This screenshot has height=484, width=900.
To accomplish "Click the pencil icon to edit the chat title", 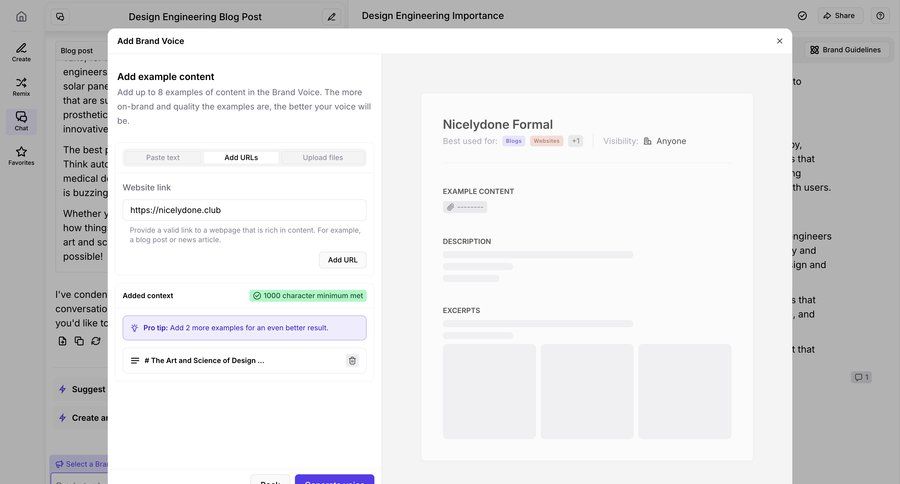I will pyautogui.click(x=331, y=17).
